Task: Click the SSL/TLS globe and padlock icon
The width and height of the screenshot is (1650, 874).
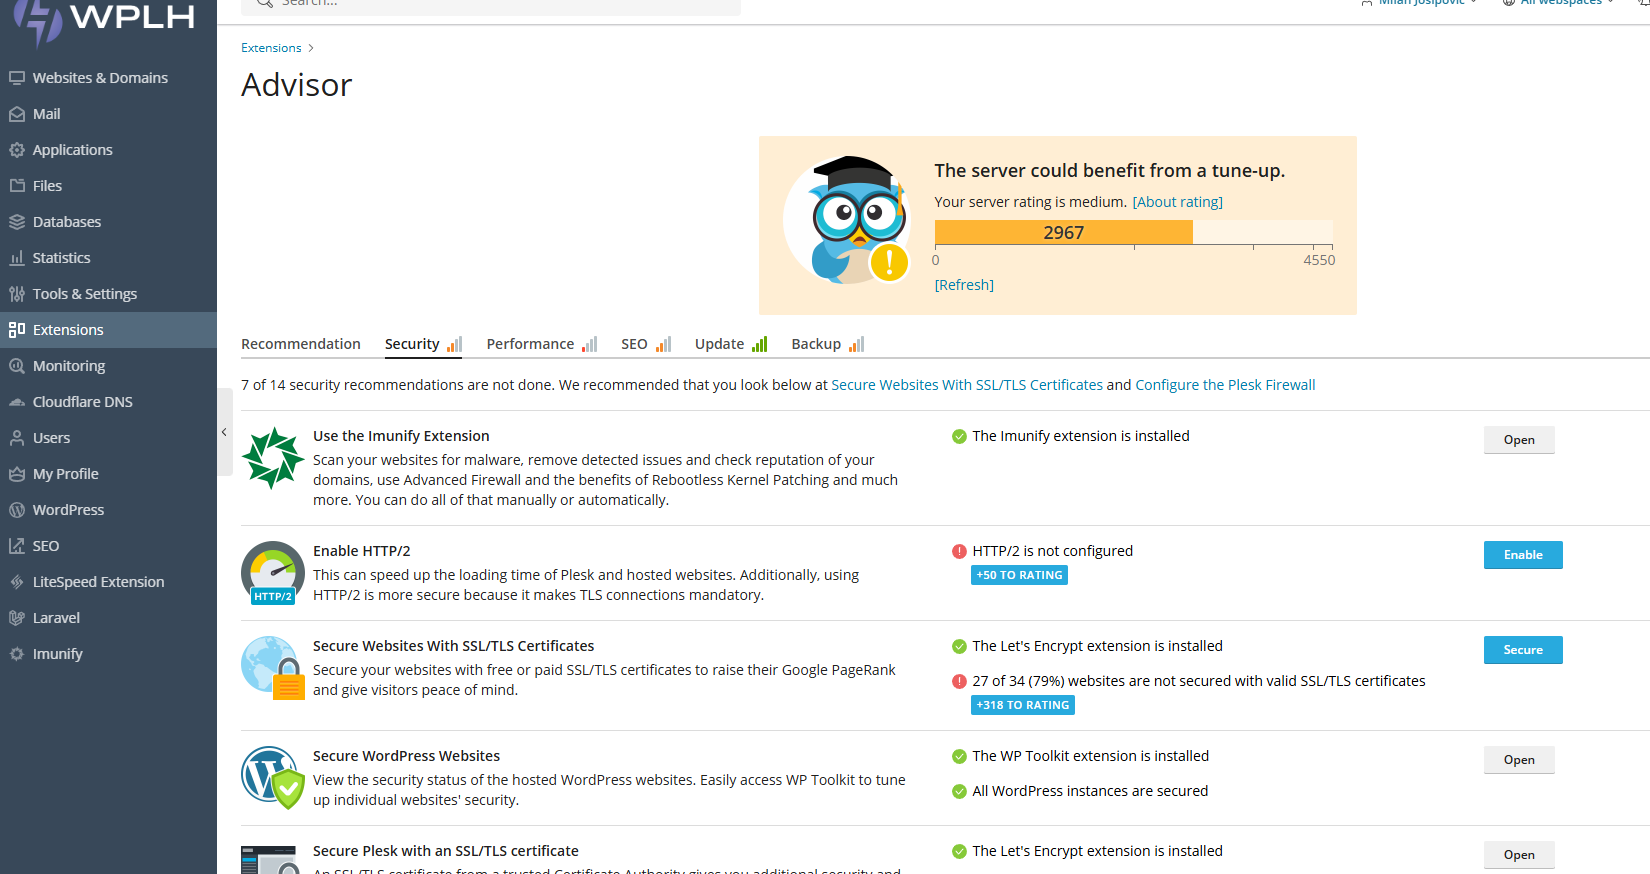Action: (273, 668)
